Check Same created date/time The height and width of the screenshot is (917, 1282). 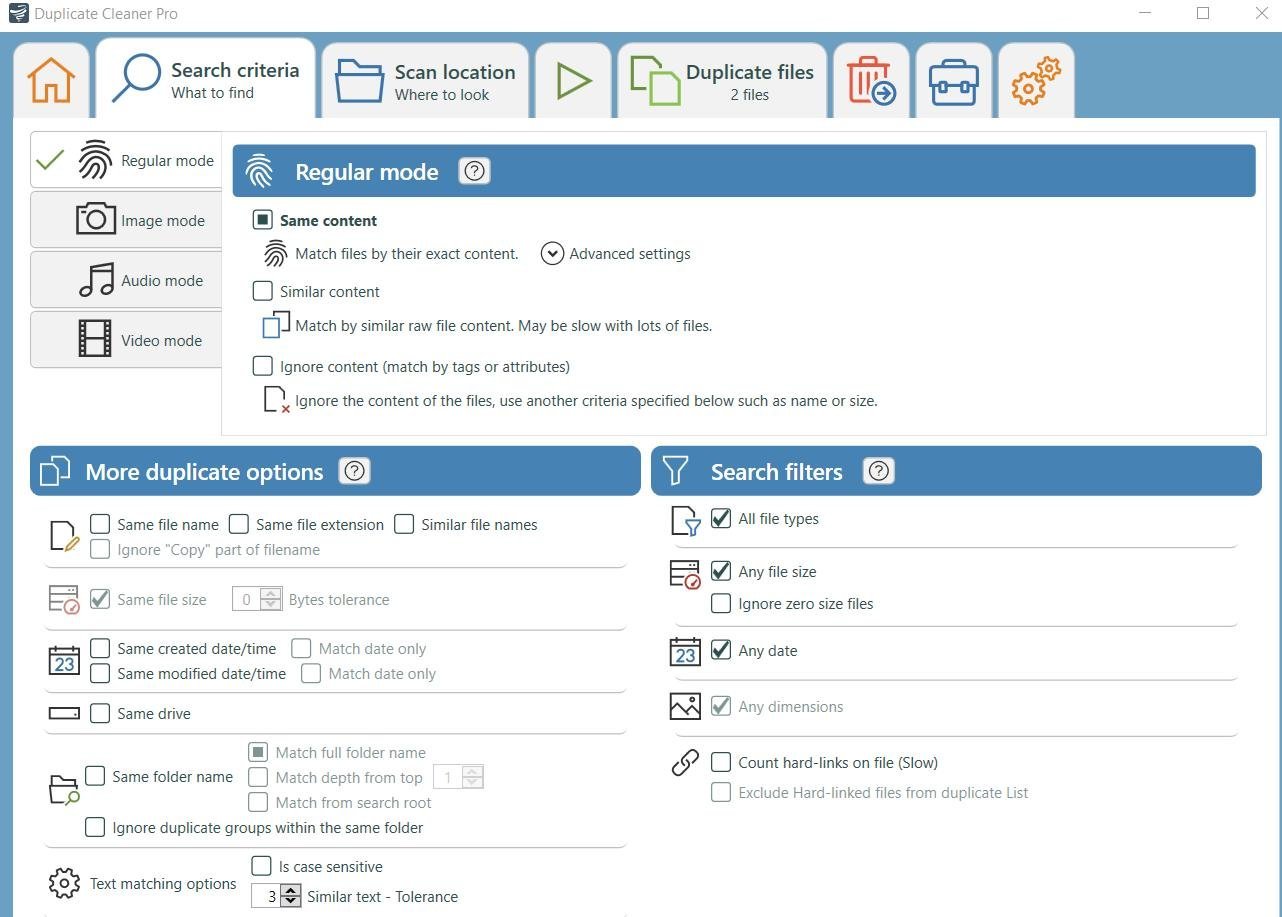100,648
